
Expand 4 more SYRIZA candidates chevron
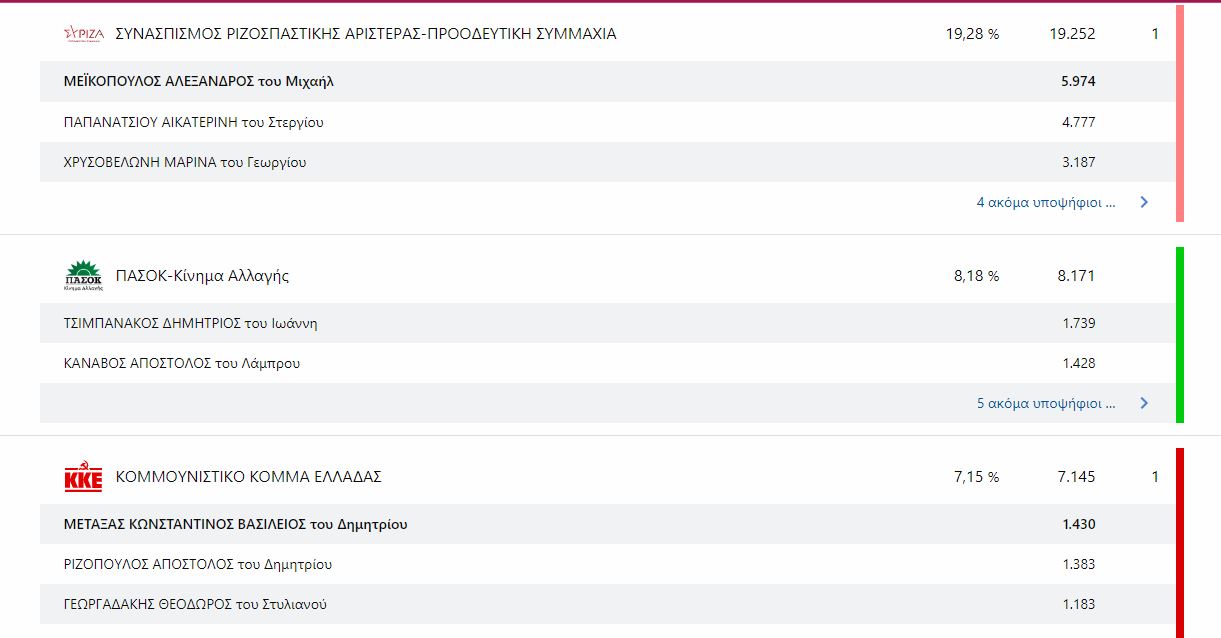click(x=1144, y=202)
